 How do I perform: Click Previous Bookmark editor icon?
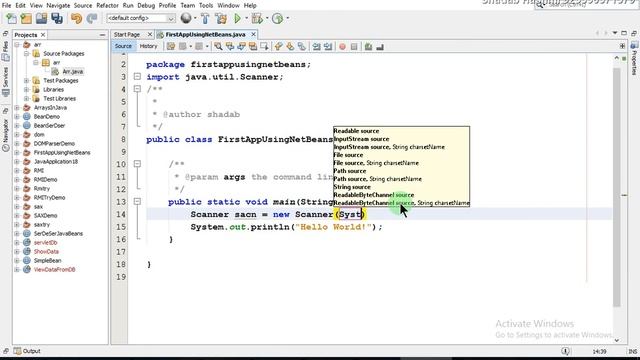[278, 47]
